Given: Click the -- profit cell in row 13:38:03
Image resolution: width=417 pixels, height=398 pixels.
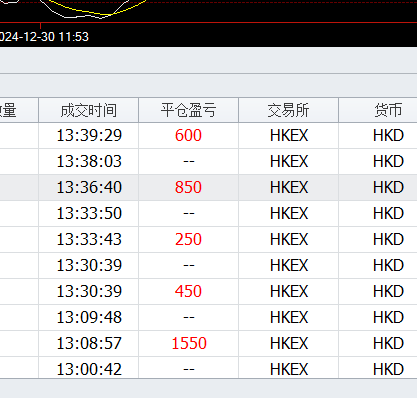Looking at the screenshot, I should 189,162.
